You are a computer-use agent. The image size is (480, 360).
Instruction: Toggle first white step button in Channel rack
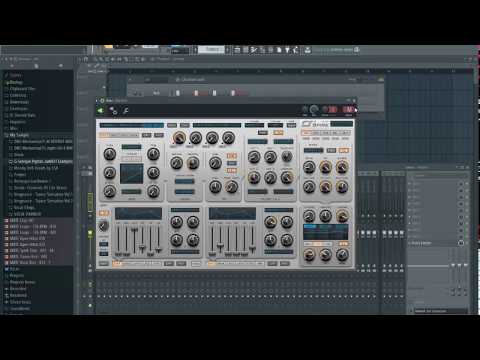tap(178, 93)
